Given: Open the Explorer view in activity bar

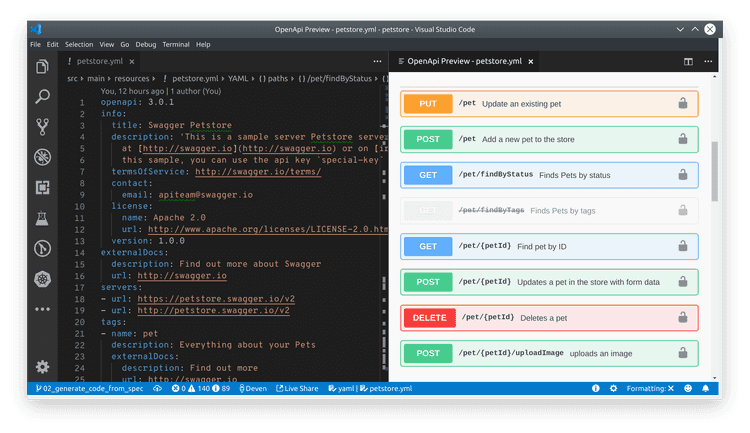Looking at the screenshot, I should point(43,67).
